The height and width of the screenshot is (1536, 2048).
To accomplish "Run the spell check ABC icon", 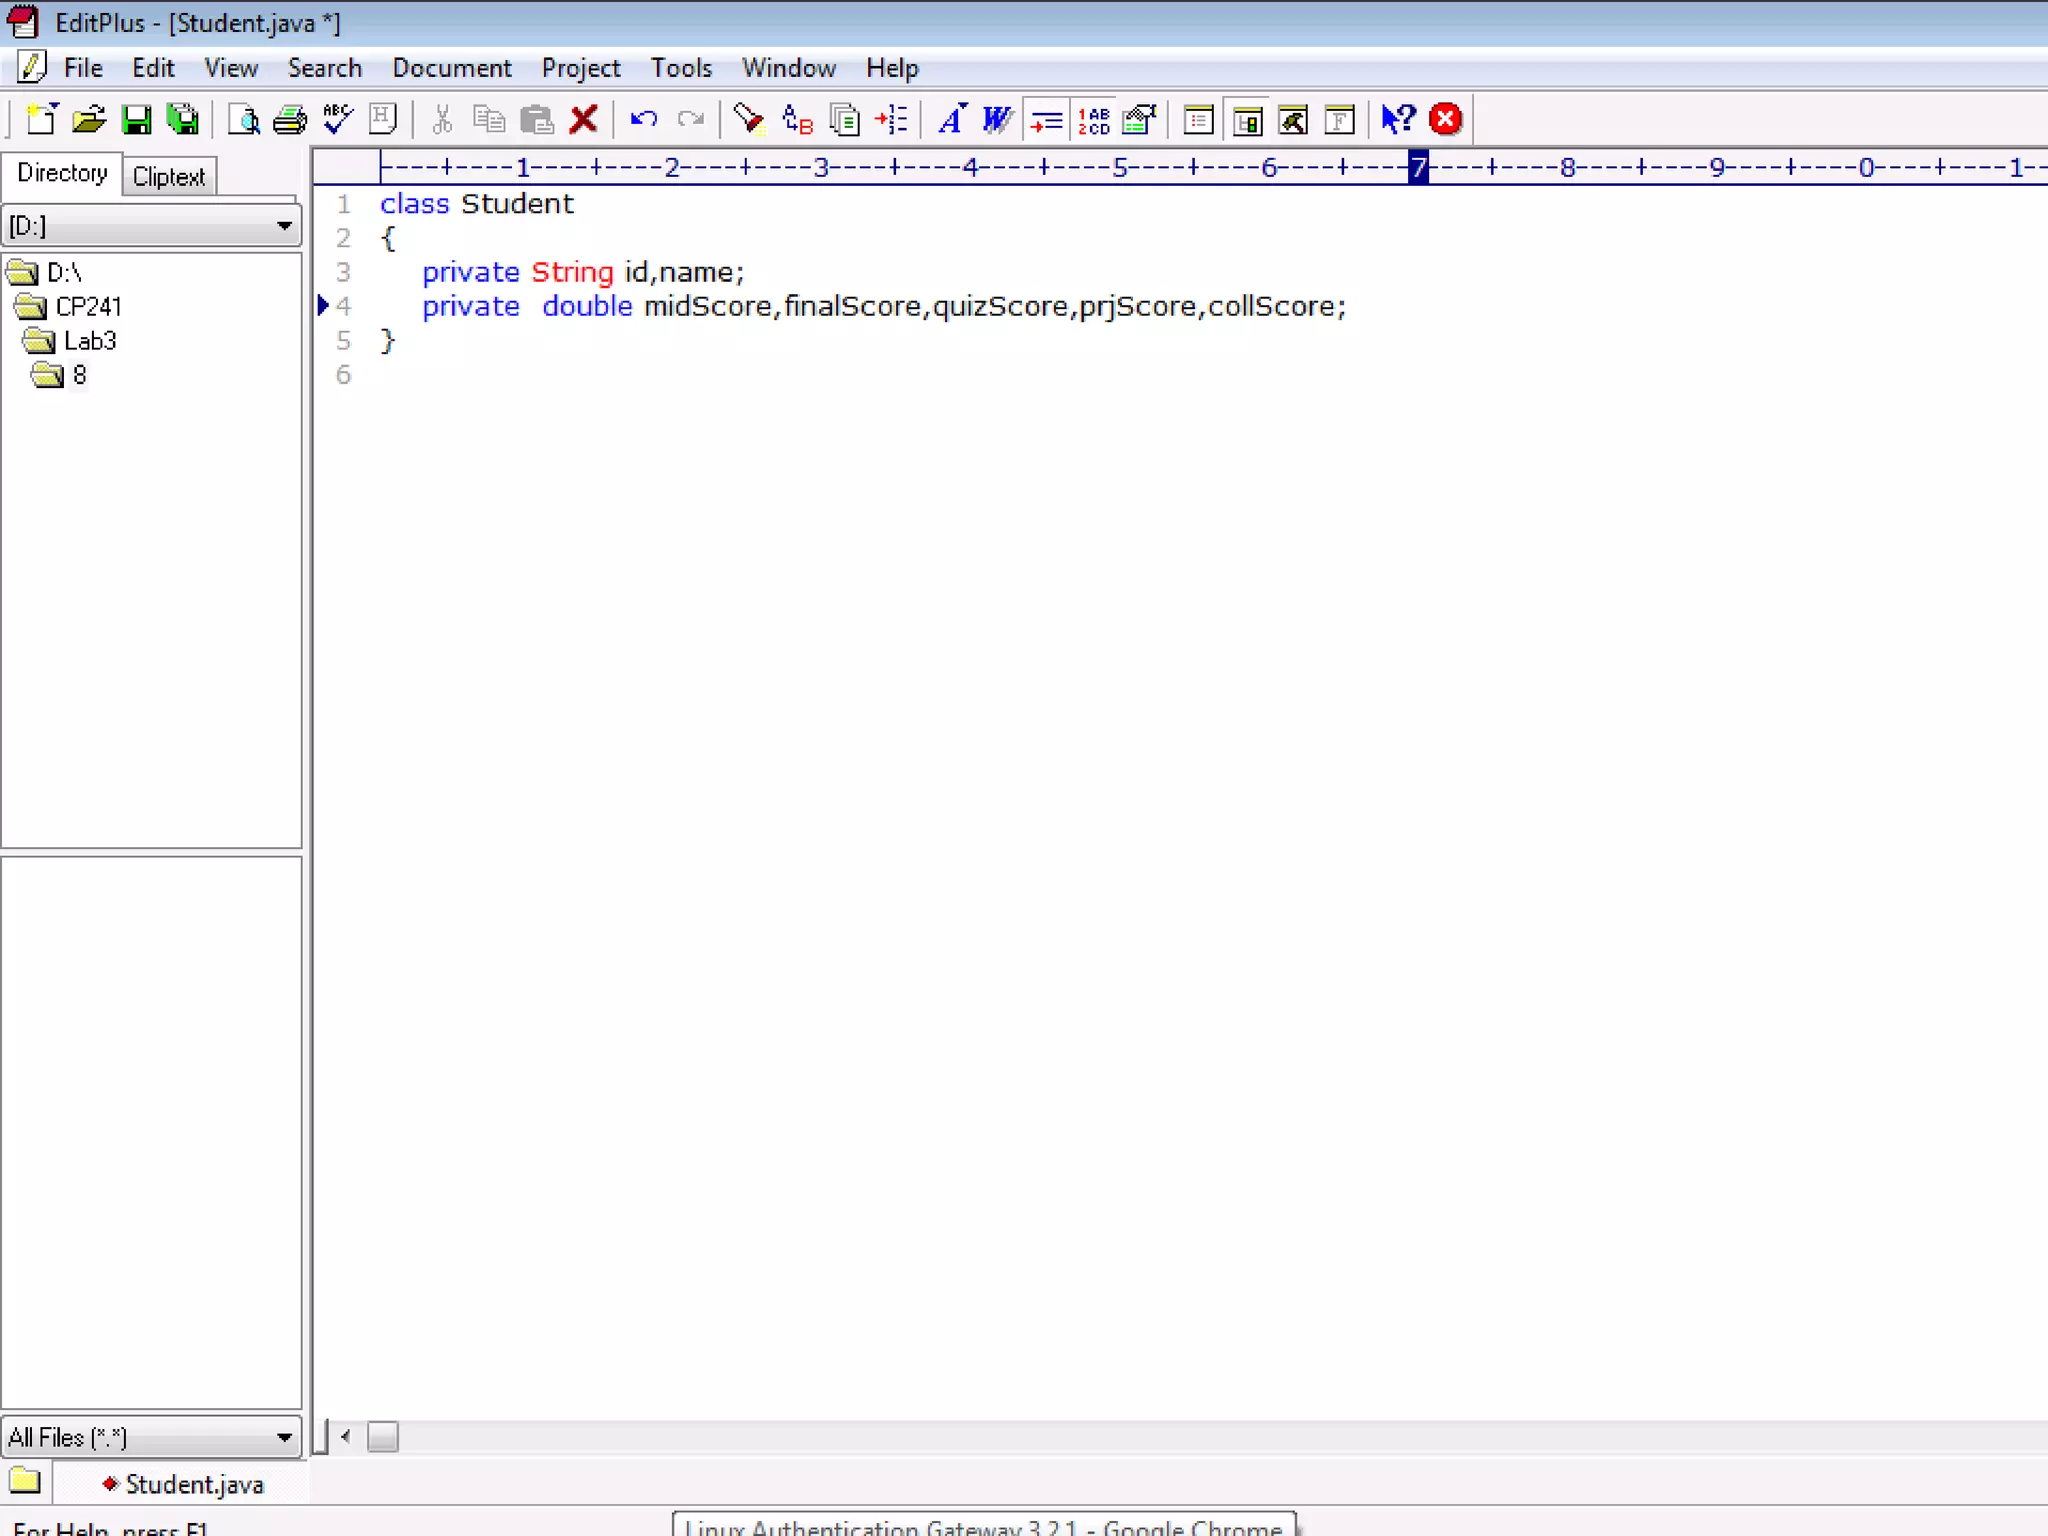I will (x=338, y=120).
